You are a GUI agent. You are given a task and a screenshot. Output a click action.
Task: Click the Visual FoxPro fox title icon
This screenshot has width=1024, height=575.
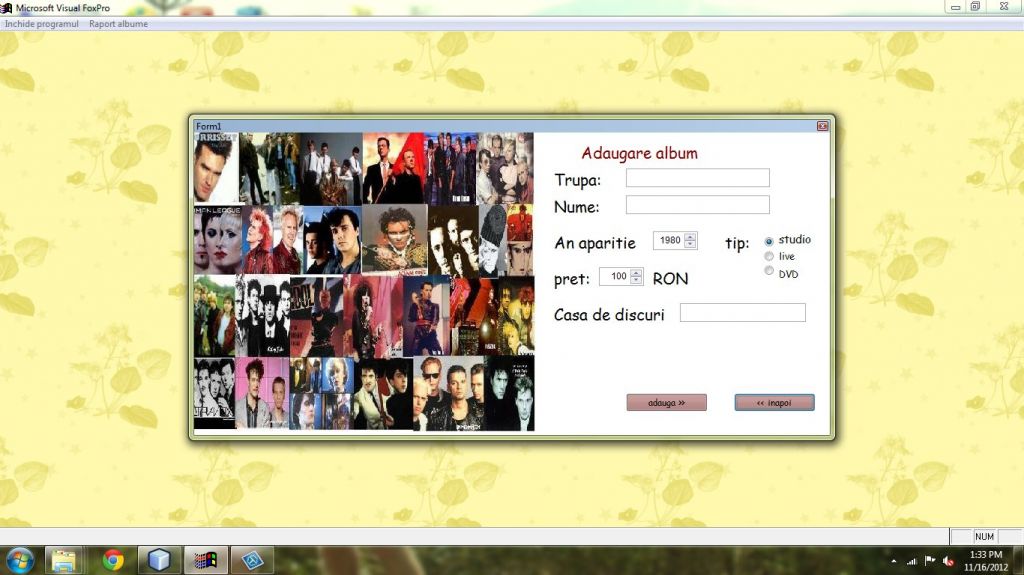(x=7, y=7)
